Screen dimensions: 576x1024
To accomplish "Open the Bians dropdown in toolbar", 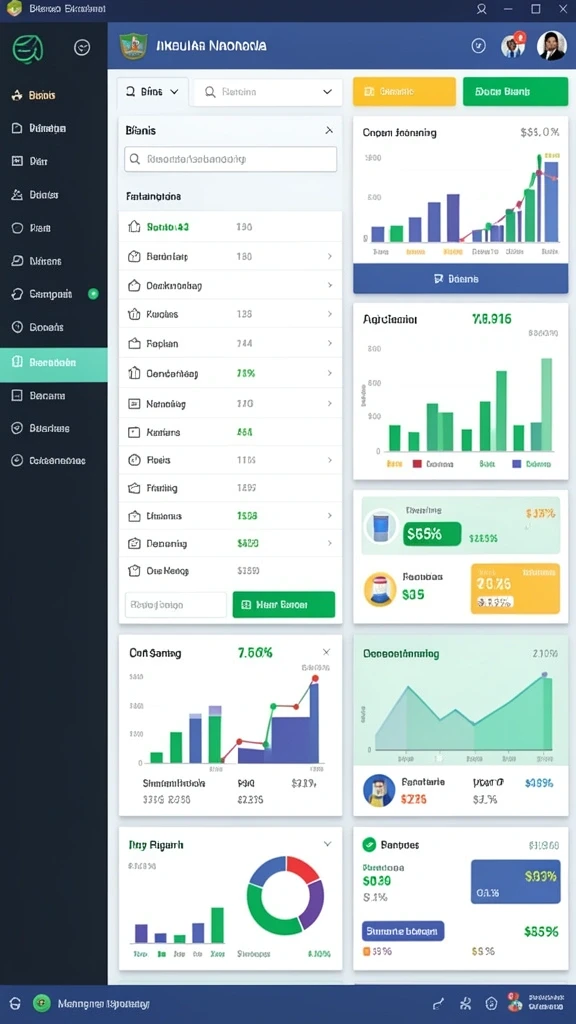I will (153, 92).
